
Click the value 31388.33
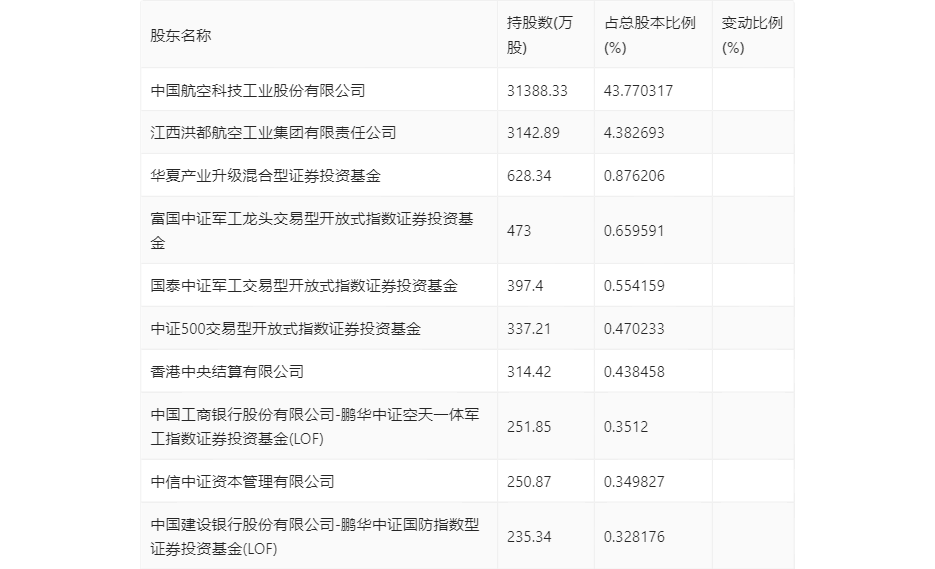(x=537, y=91)
